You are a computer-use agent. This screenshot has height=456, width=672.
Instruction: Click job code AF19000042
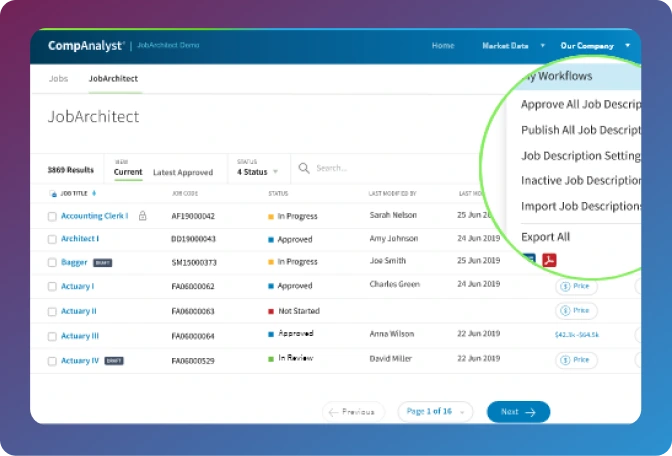[x=193, y=216]
